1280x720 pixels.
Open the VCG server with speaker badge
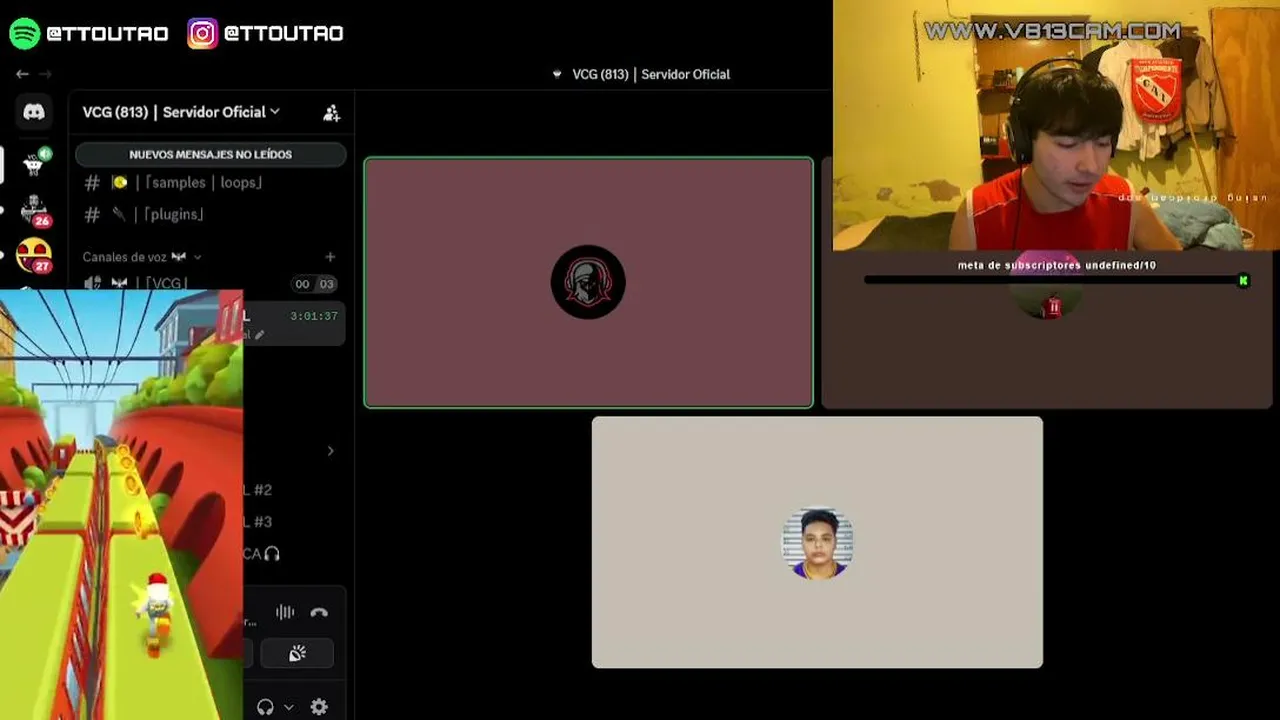tap(34, 164)
